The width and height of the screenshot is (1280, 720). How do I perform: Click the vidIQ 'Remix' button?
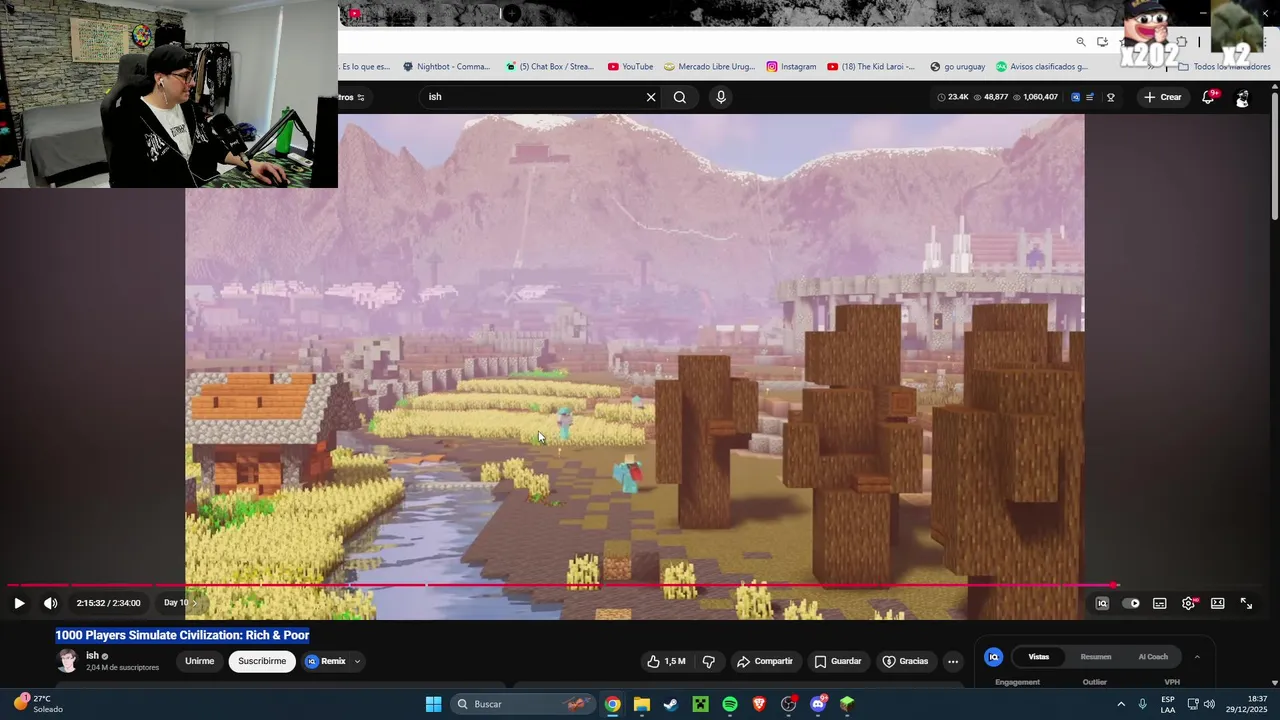point(326,661)
